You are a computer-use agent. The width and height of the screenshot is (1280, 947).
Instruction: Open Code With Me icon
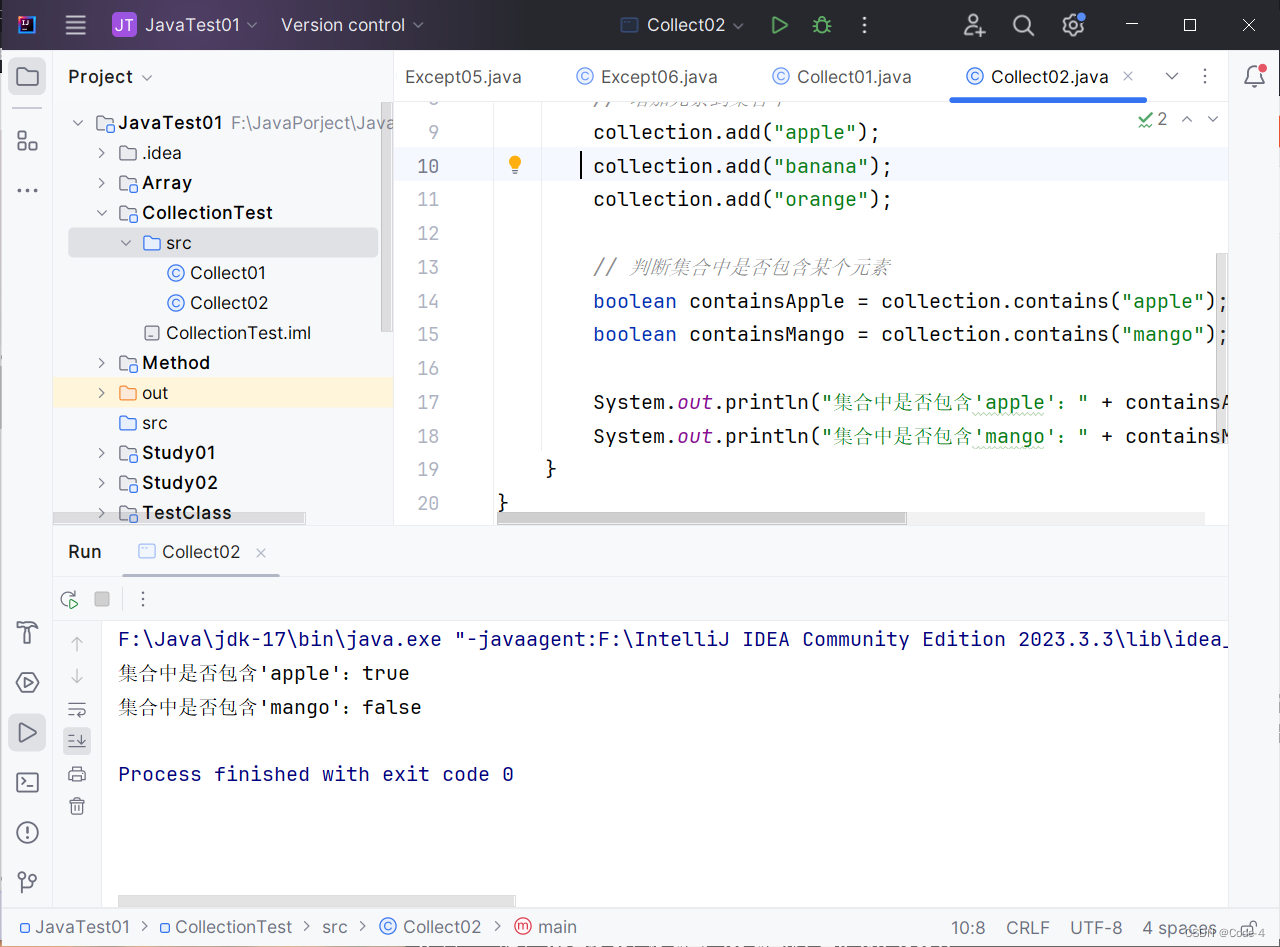point(974,25)
